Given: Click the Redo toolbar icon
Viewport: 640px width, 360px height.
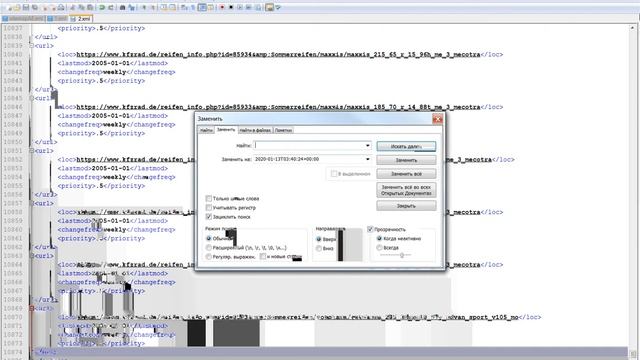Looking at the screenshot, I should [111, 7].
